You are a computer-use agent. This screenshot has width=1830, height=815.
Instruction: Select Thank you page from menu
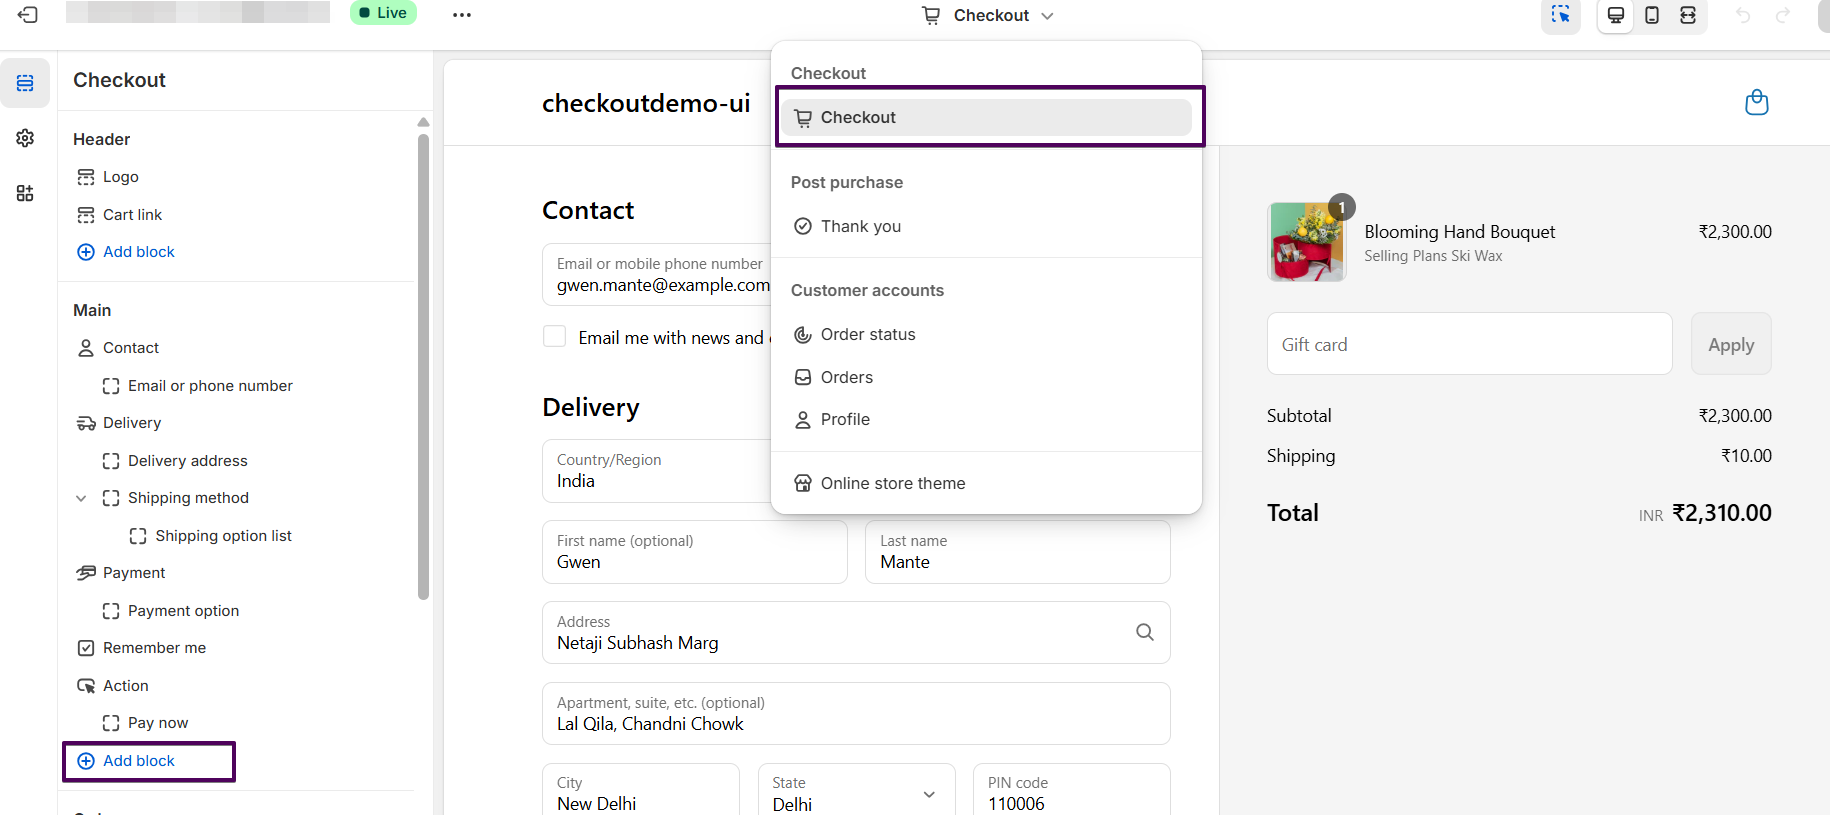860,226
